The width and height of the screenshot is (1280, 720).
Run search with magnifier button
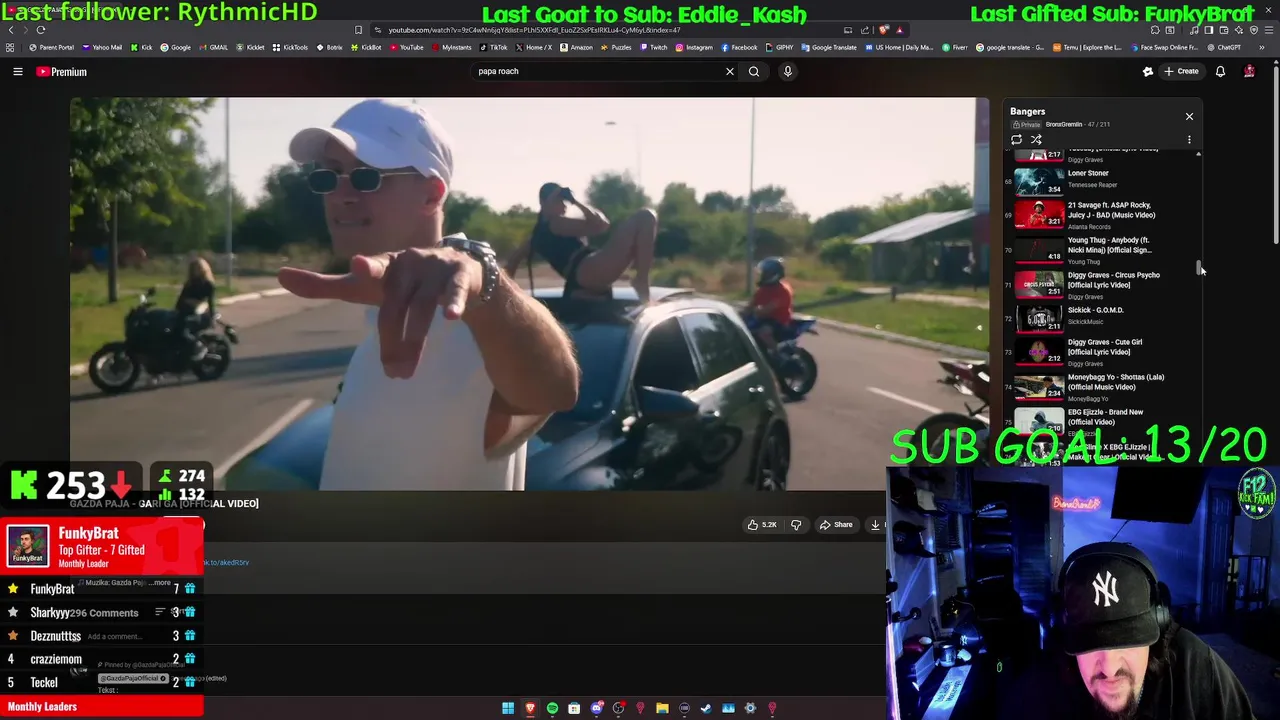[x=754, y=71]
